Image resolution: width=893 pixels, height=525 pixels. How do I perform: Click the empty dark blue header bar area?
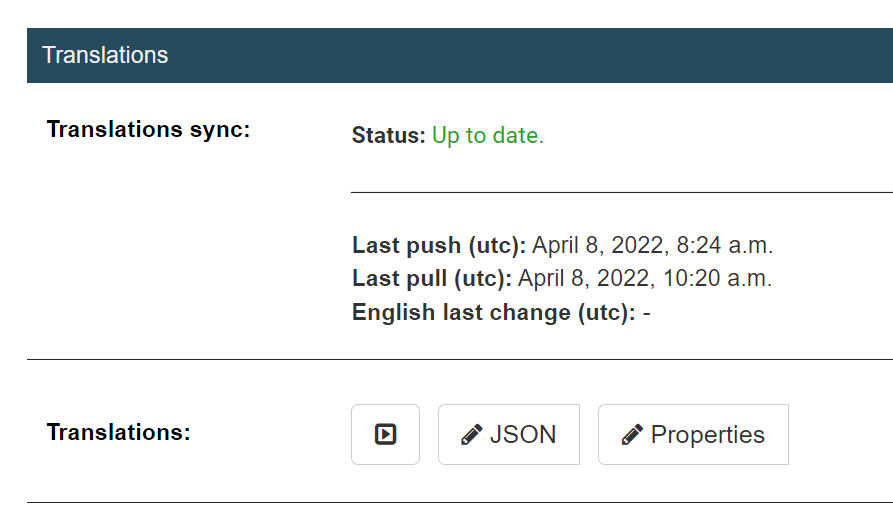point(530,55)
